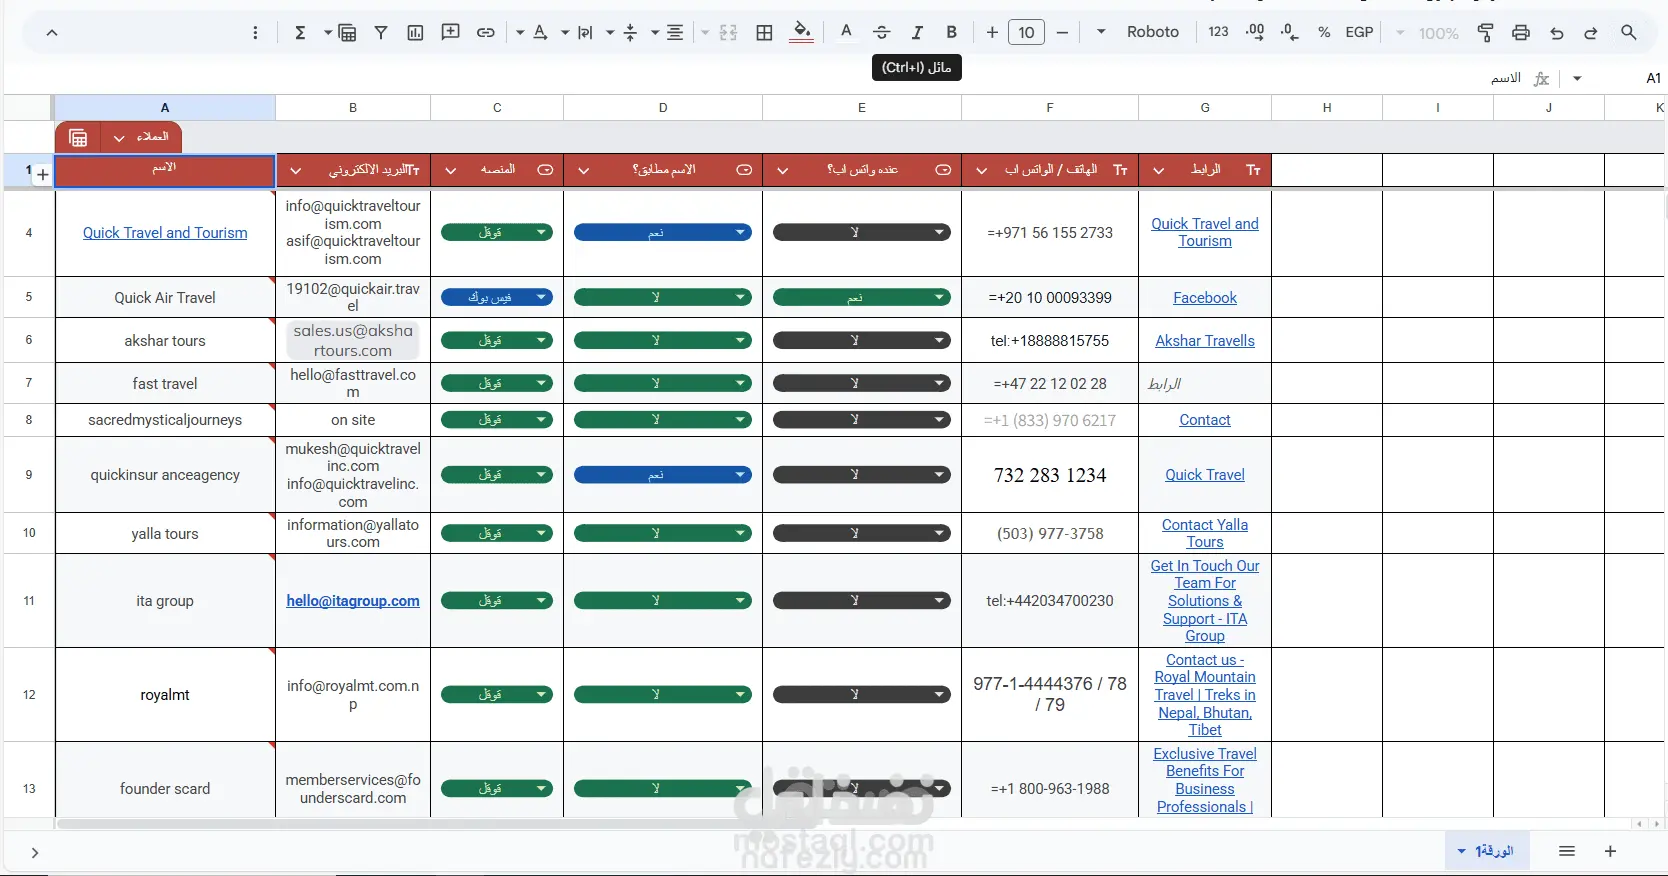Click the print icon
The image size is (1668, 876).
[1521, 33]
